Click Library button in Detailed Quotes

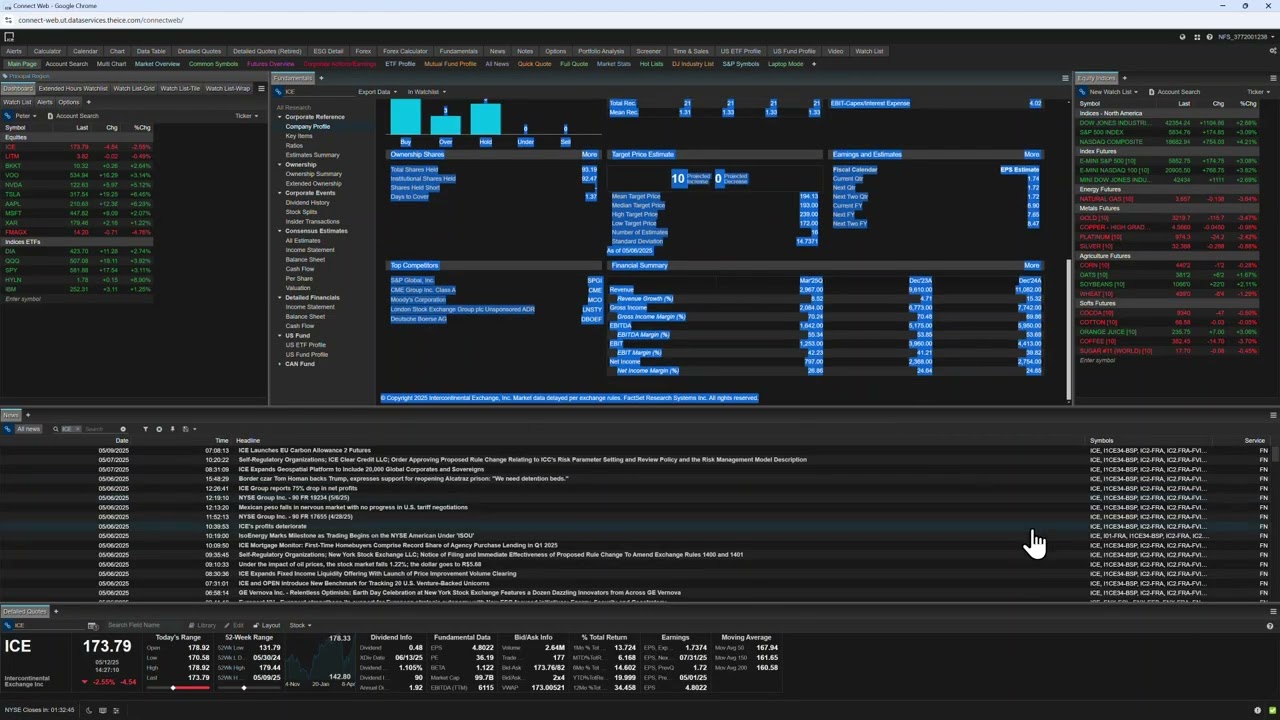click(203, 626)
